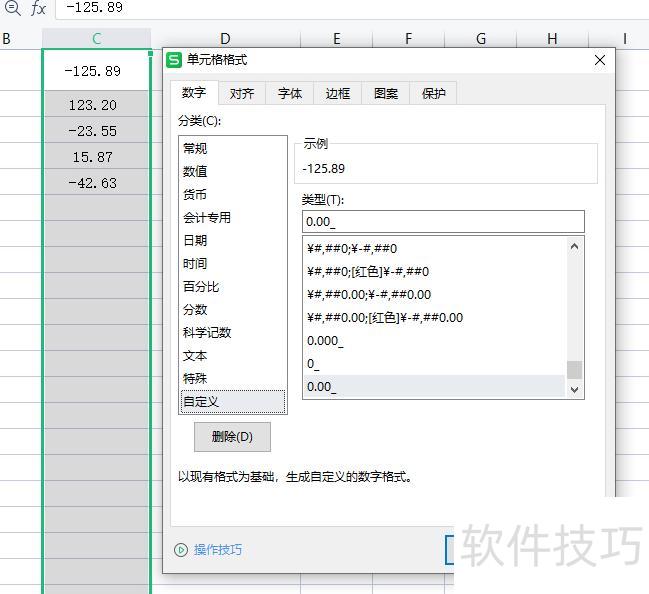Screen dimensions: 649x594
Task: Switch to the 边框 tab
Action: pyautogui.click(x=338, y=93)
